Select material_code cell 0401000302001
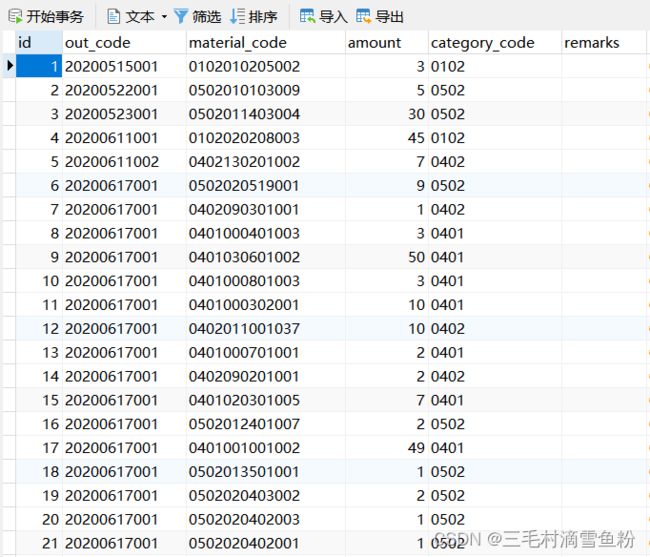650x557 pixels. (266, 304)
